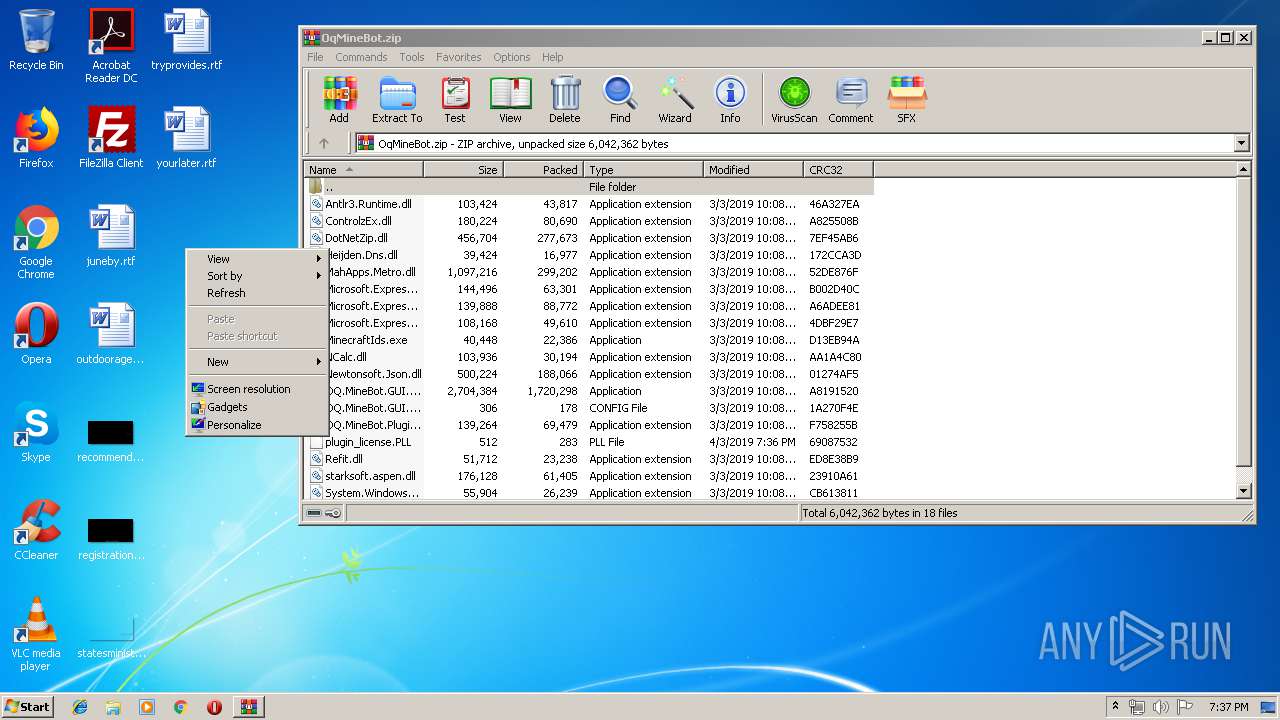The image size is (1280, 720).
Task: Open the Help menu
Action: click(x=553, y=57)
